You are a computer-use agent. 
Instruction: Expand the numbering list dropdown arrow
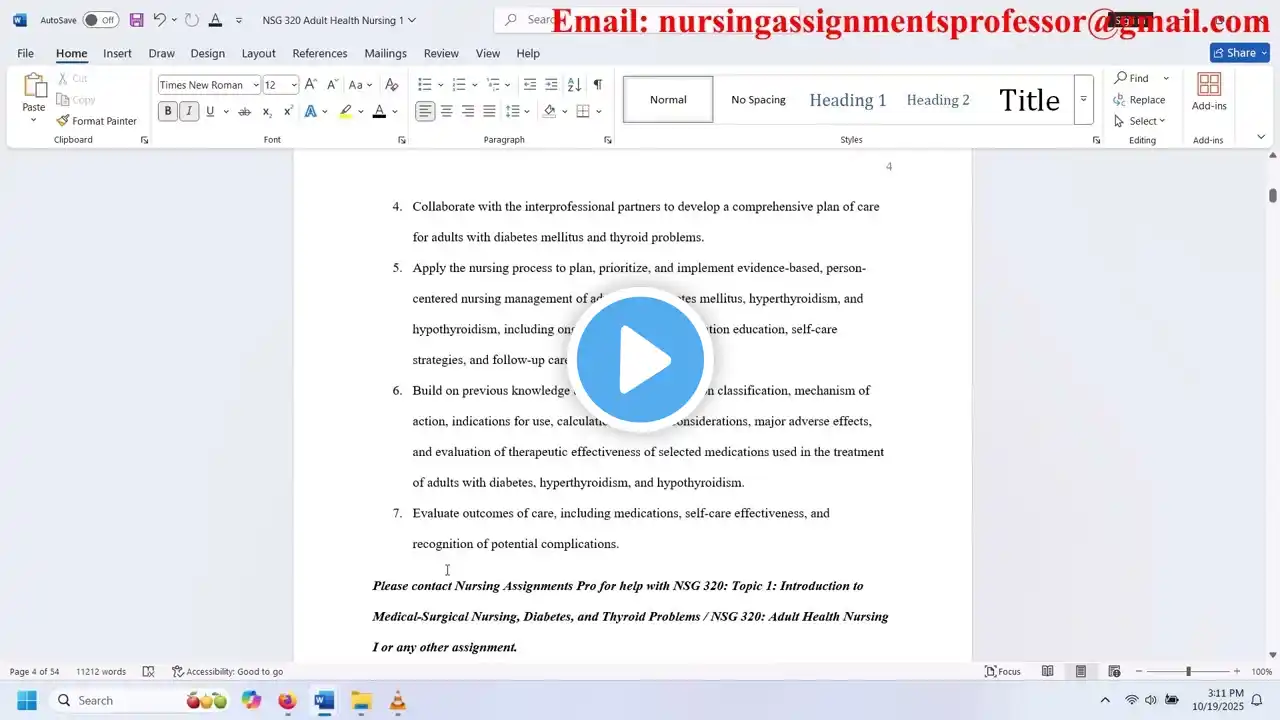(475, 85)
